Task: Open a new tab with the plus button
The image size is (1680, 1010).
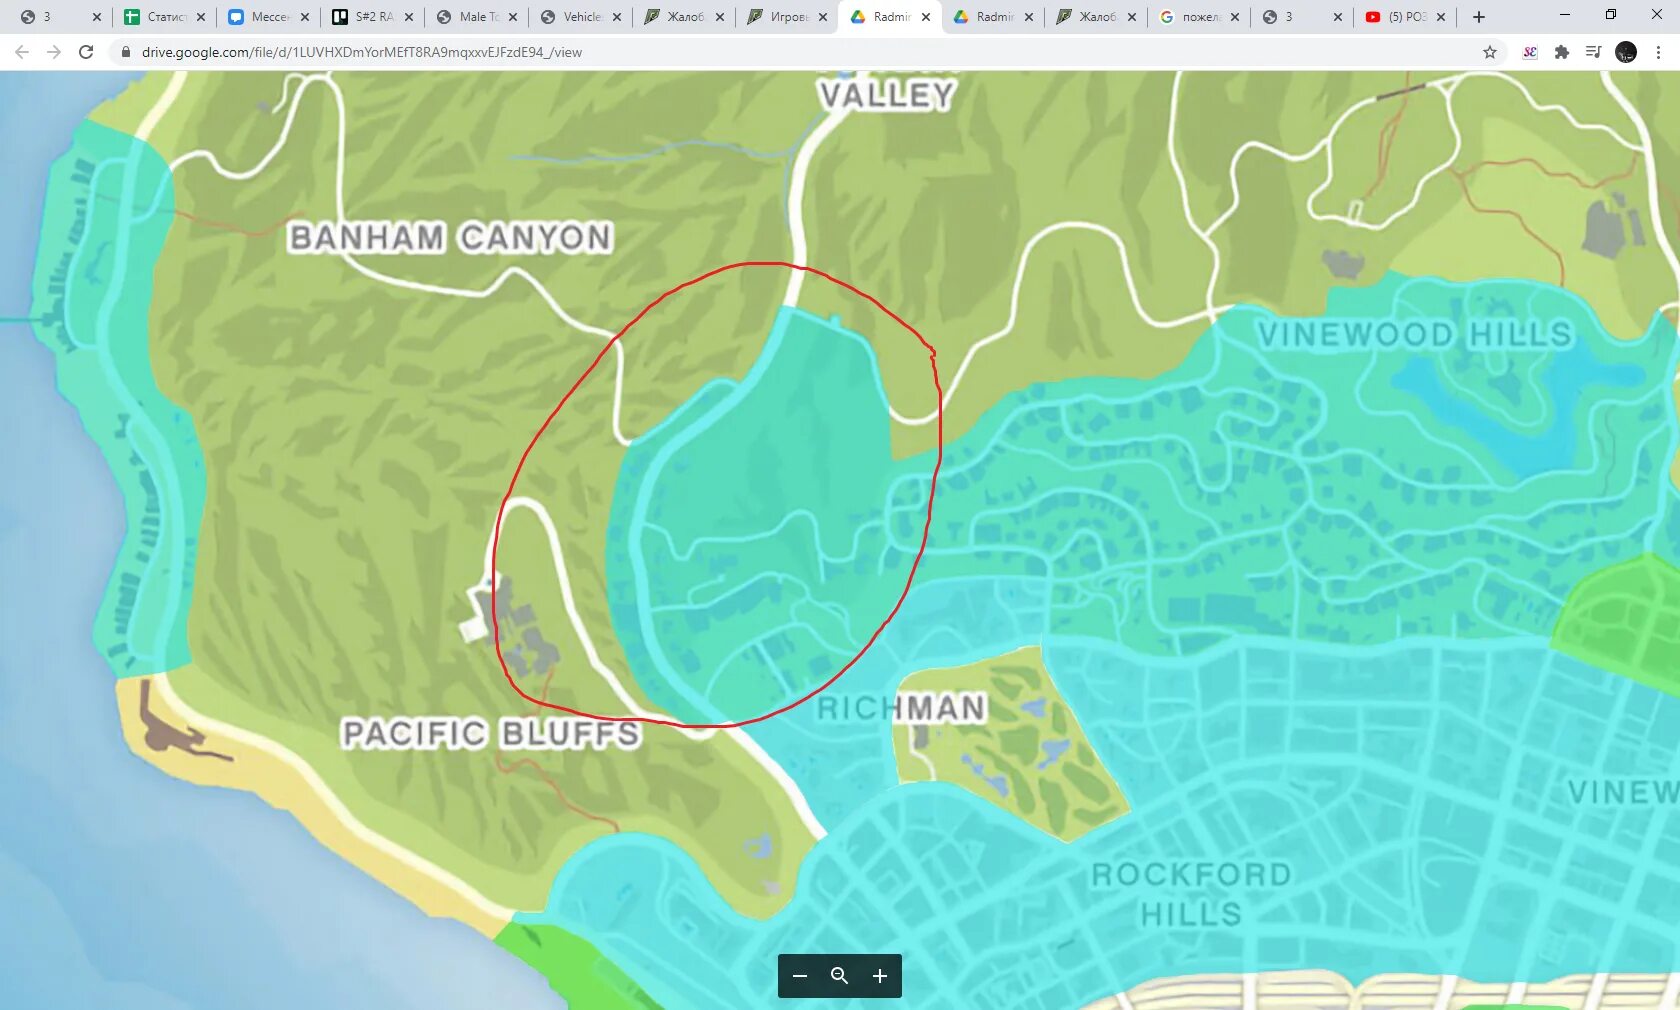Action: (x=1479, y=17)
